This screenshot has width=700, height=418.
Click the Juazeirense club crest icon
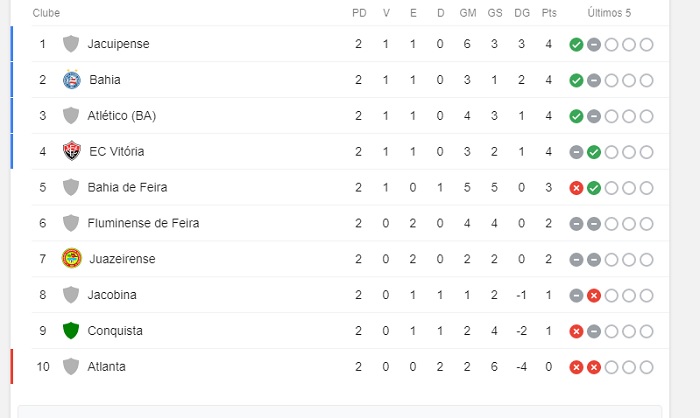[x=71, y=259]
